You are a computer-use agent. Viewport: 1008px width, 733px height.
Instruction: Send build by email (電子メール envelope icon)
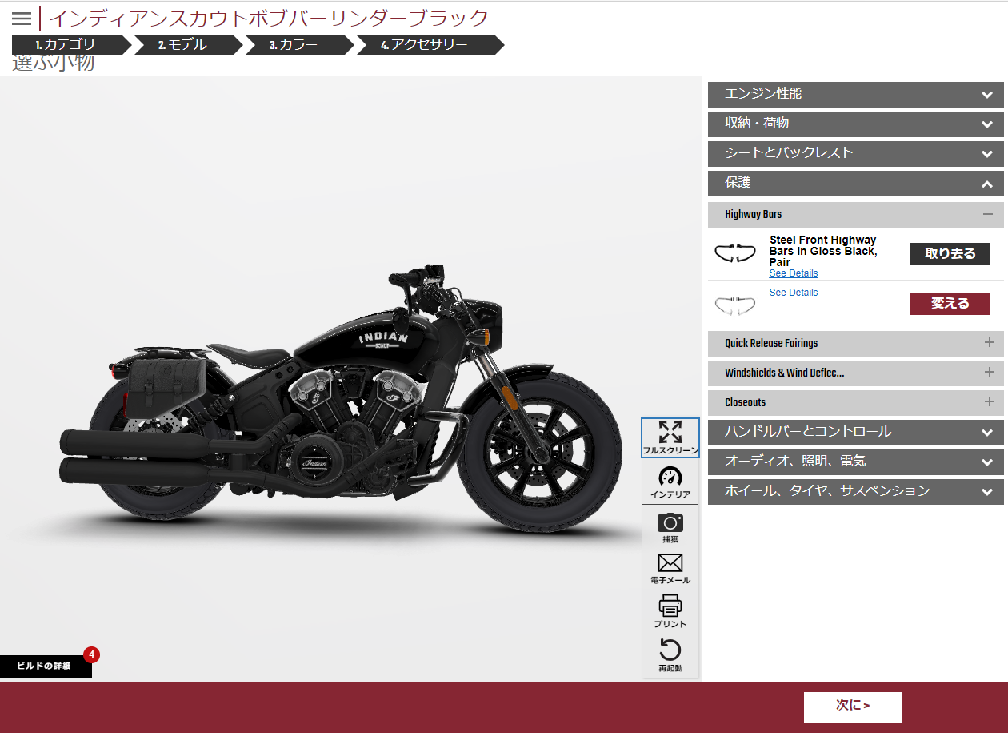(670, 568)
